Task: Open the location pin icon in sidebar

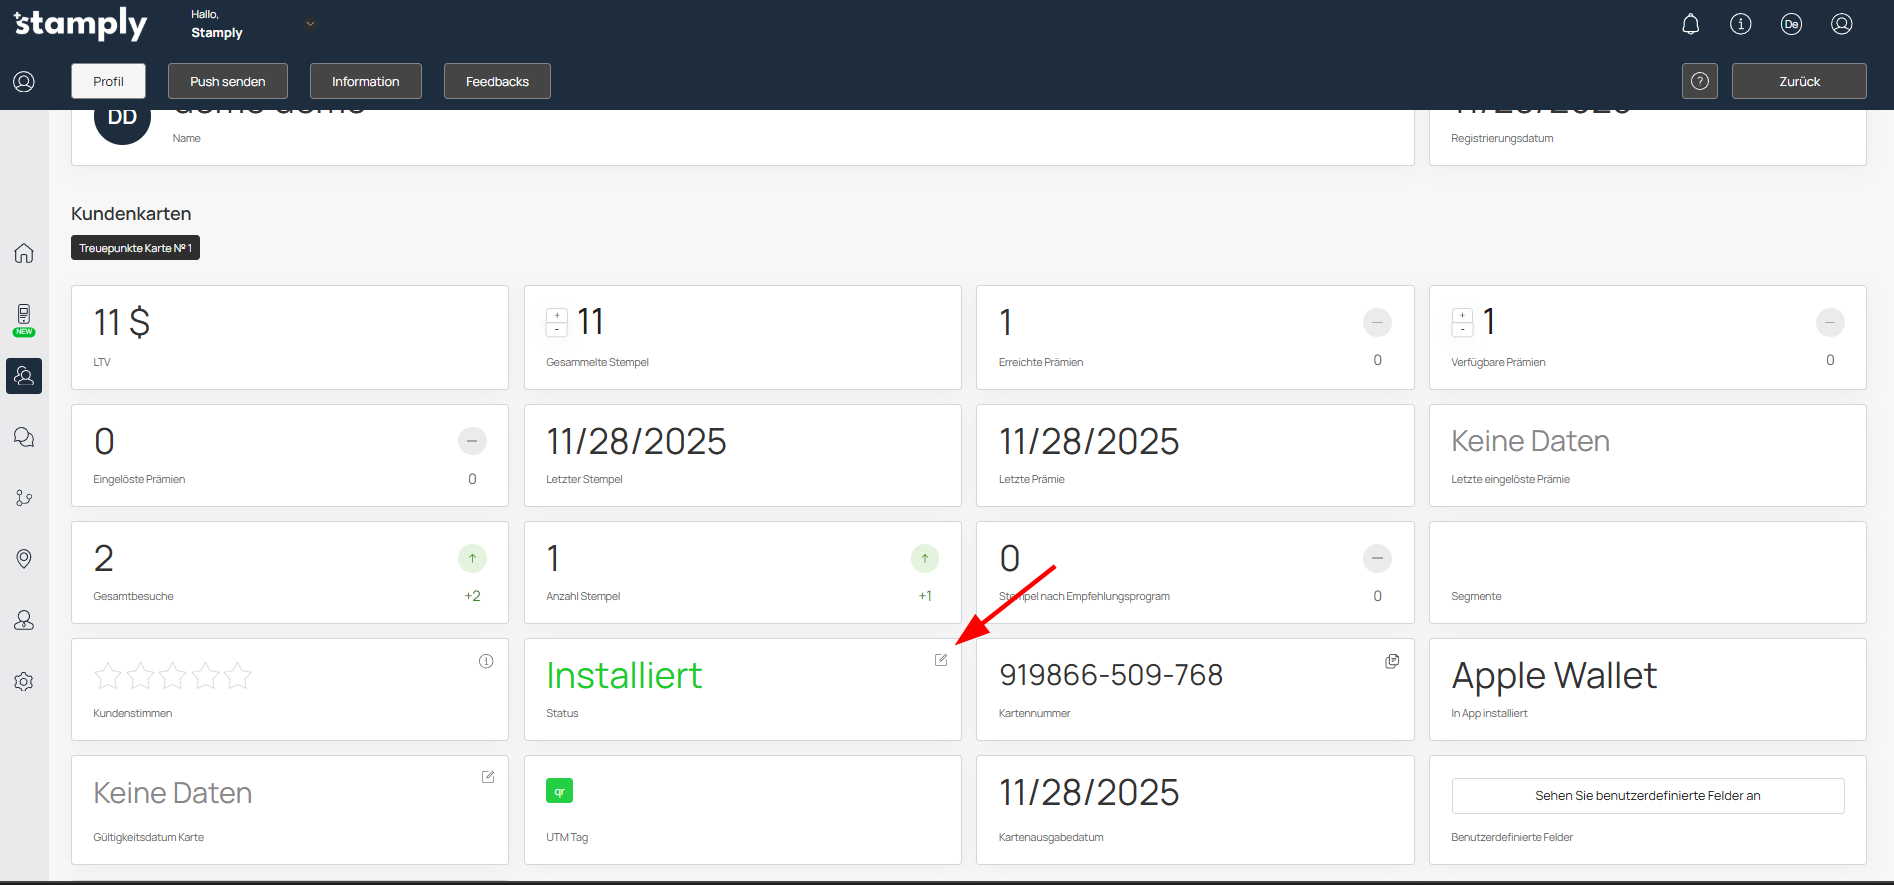Action: click(24, 558)
